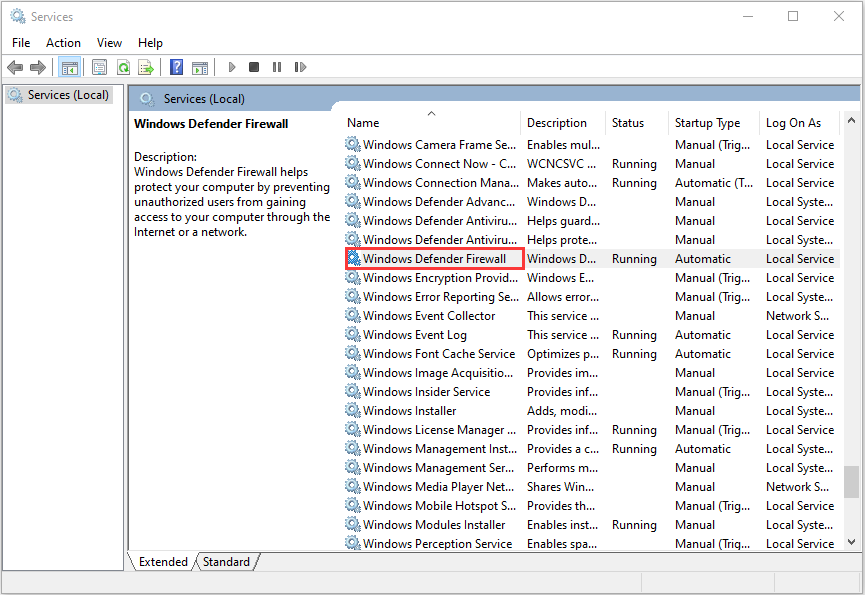
Task: Select the Windows Defender Advanc... service name
Action: (x=439, y=202)
